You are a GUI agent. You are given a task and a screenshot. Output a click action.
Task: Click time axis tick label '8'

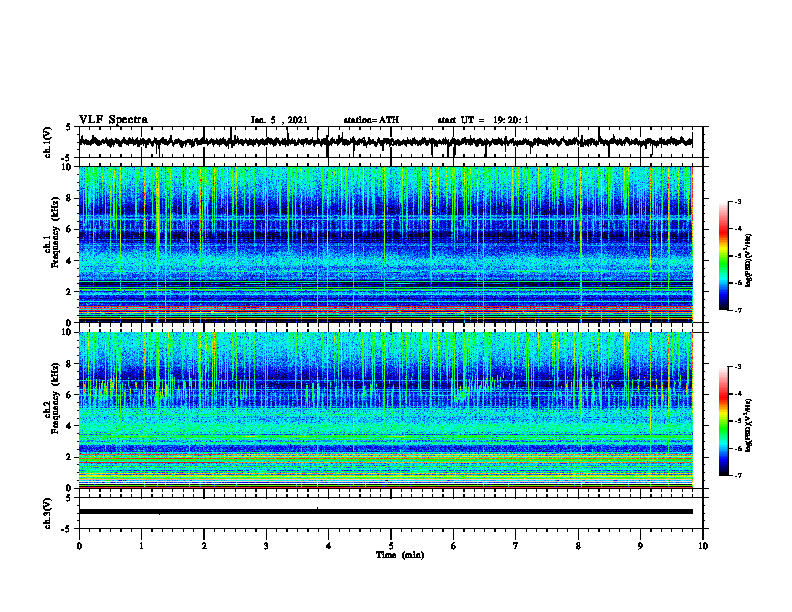coord(578,546)
